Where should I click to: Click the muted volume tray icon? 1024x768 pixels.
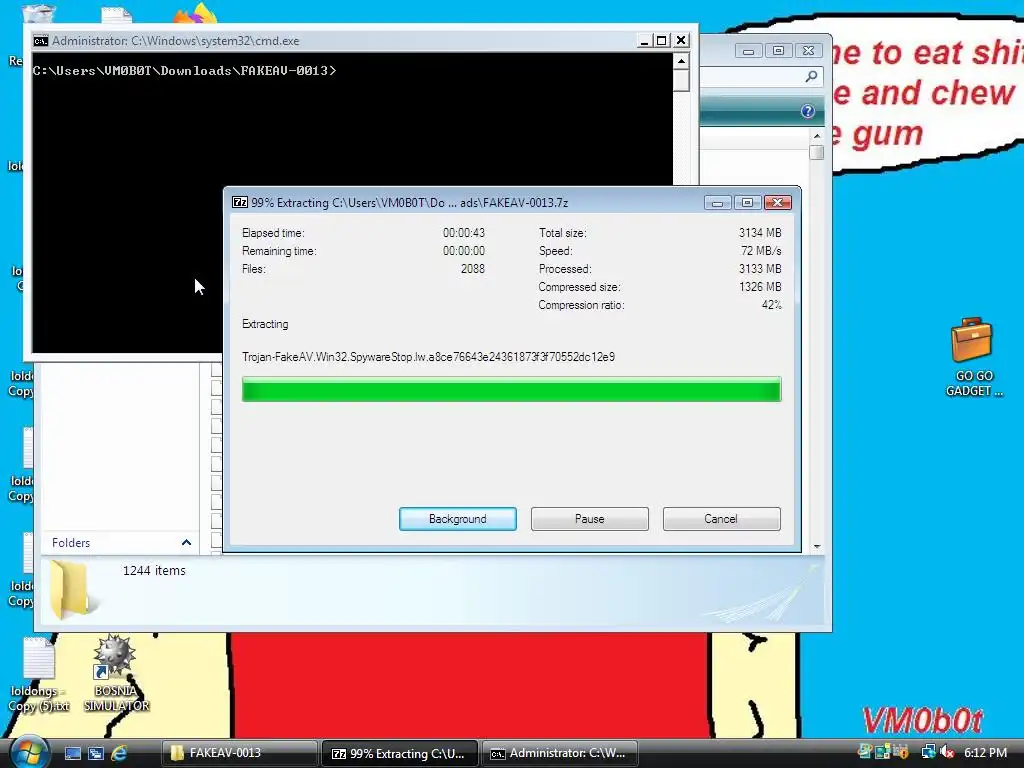click(x=947, y=752)
